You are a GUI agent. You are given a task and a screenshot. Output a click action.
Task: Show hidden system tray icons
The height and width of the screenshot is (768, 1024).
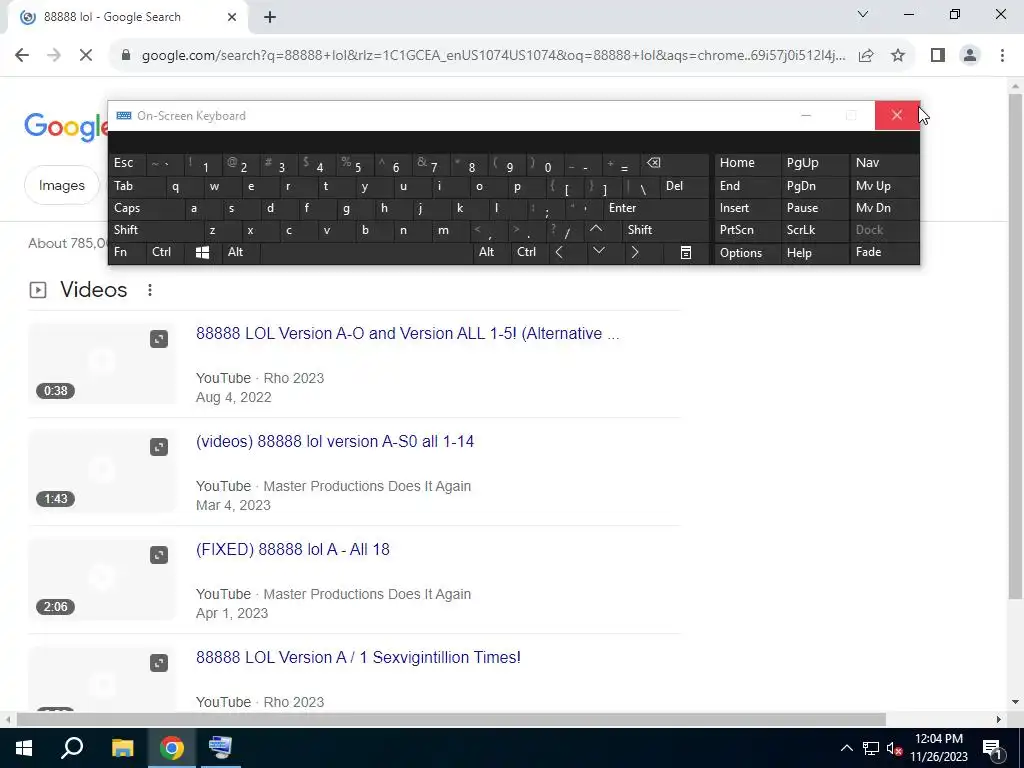coord(846,748)
